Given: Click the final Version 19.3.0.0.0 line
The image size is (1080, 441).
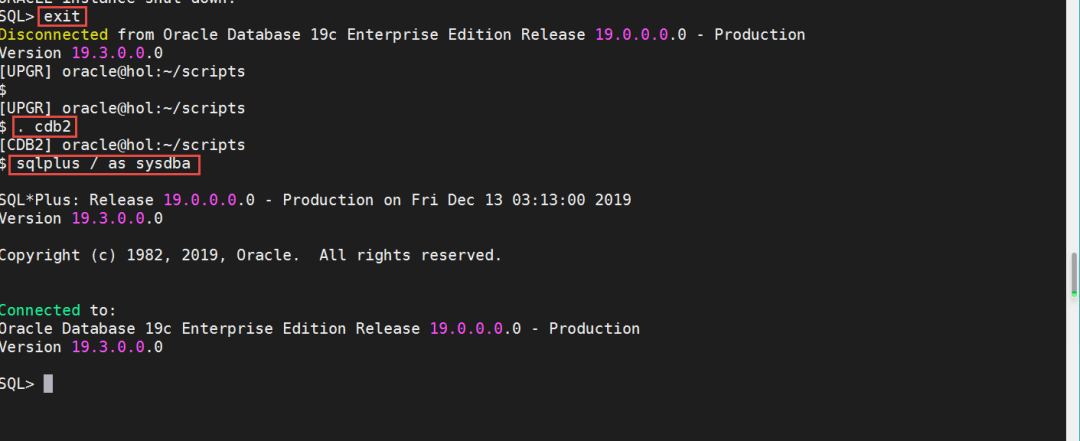Looking at the screenshot, I should (81, 347).
